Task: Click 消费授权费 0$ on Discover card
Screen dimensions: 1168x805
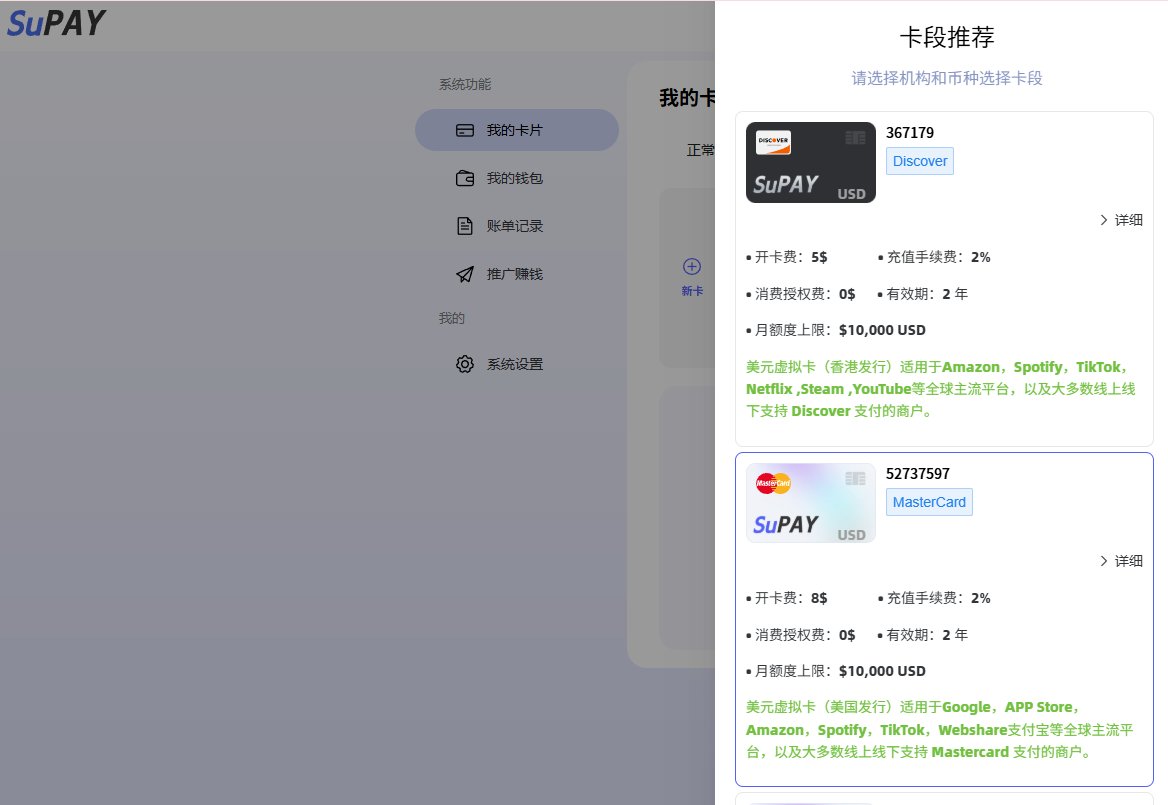Action: (801, 294)
